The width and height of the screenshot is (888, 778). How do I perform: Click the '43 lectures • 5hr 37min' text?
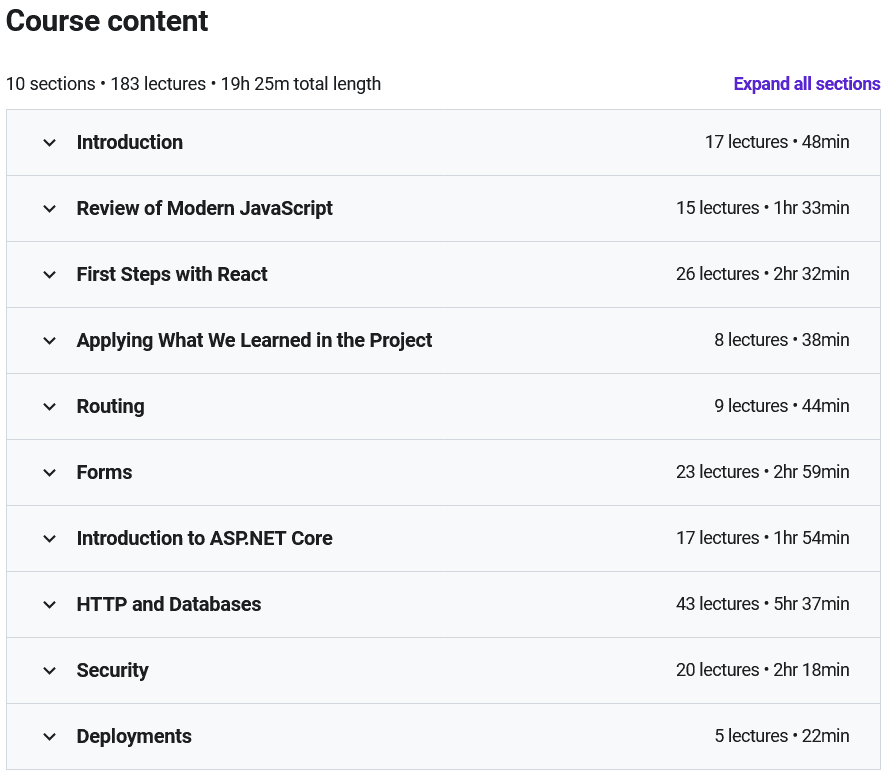click(x=763, y=604)
